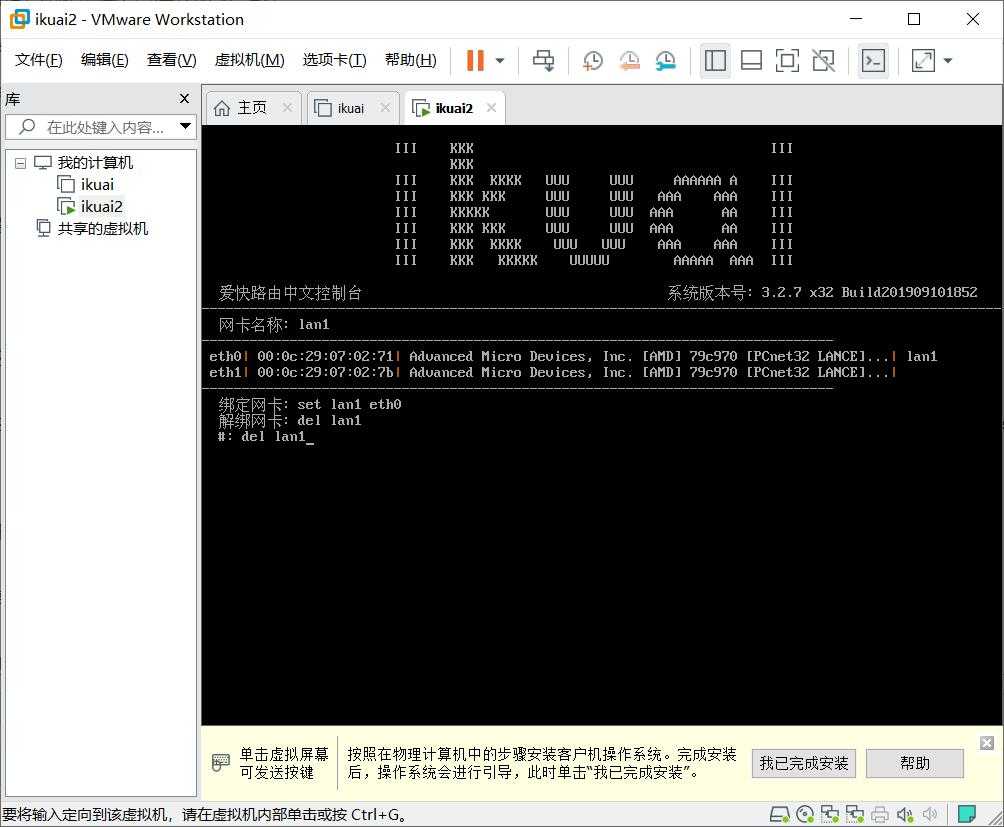This screenshot has height=827, width=1004.
Task: Click the greyed-out speaker status icon
Action: 929,815
